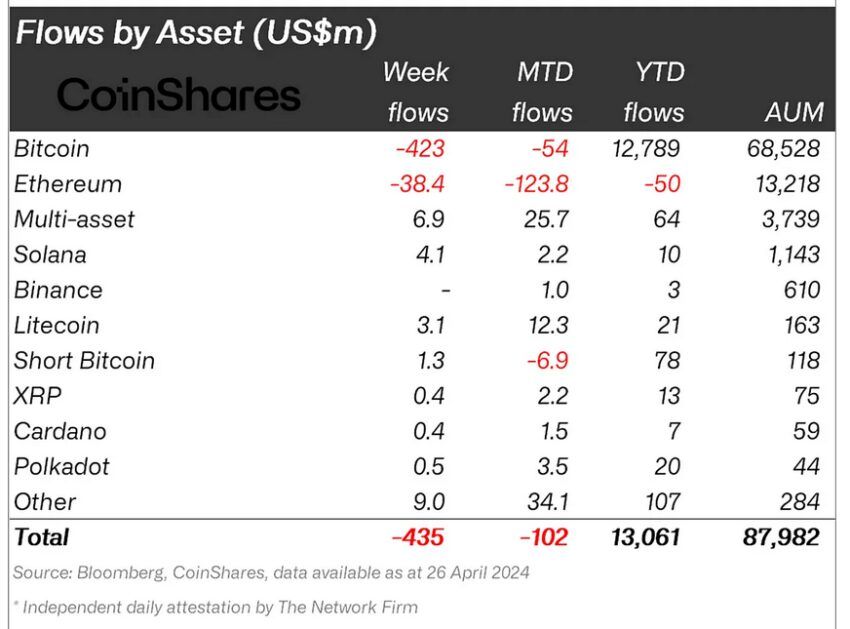Click Short Bitcoin MTD value -6.9
The height and width of the screenshot is (629, 850).
click(x=548, y=361)
